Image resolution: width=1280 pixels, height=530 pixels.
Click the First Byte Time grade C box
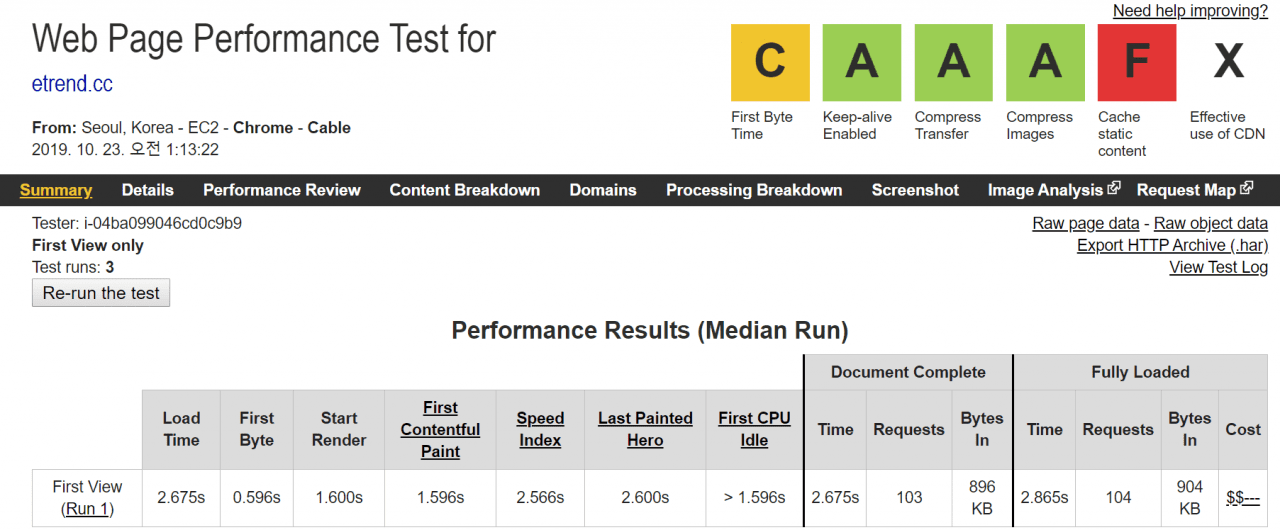[x=770, y=63]
